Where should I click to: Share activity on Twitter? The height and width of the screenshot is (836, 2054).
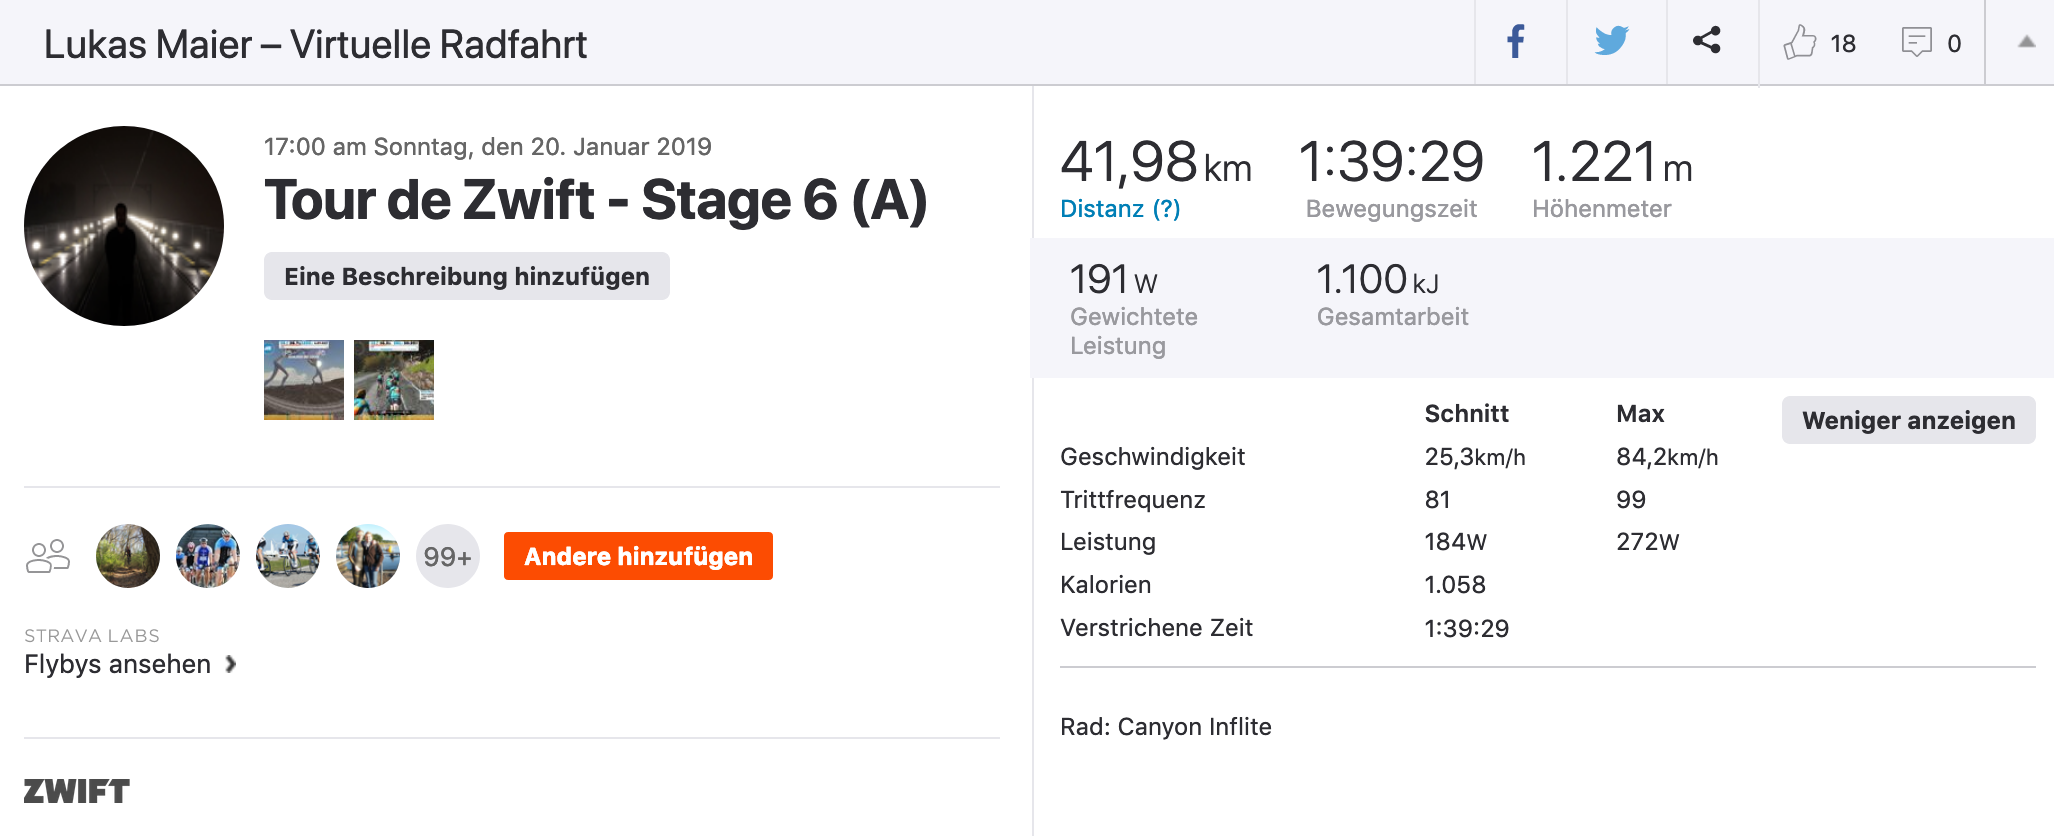pos(1611,42)
